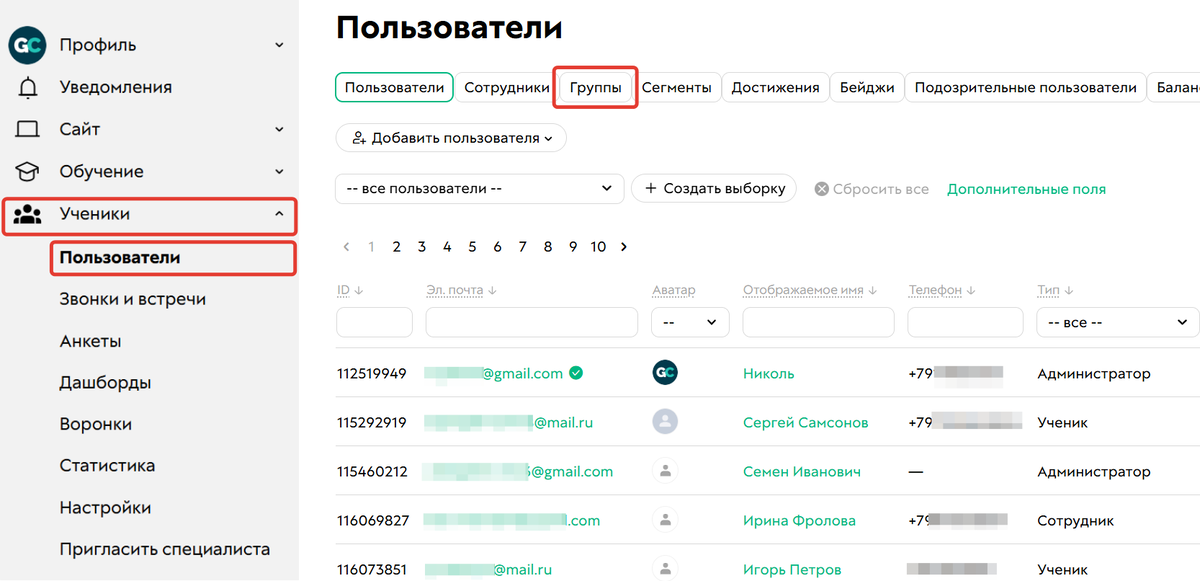Open the Аватар column filter dropdown
The height and width of the screenshot is (581, 1200).
click(690, 322)
